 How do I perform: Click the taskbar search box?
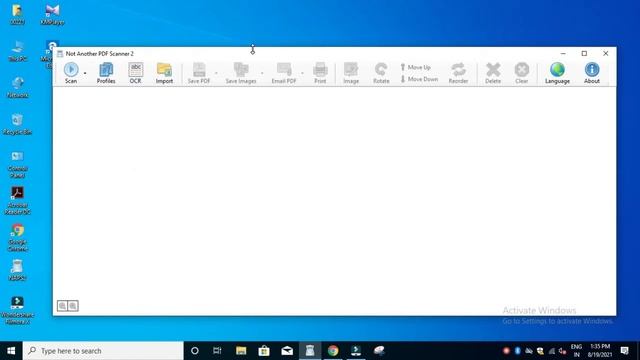point(103,351)
